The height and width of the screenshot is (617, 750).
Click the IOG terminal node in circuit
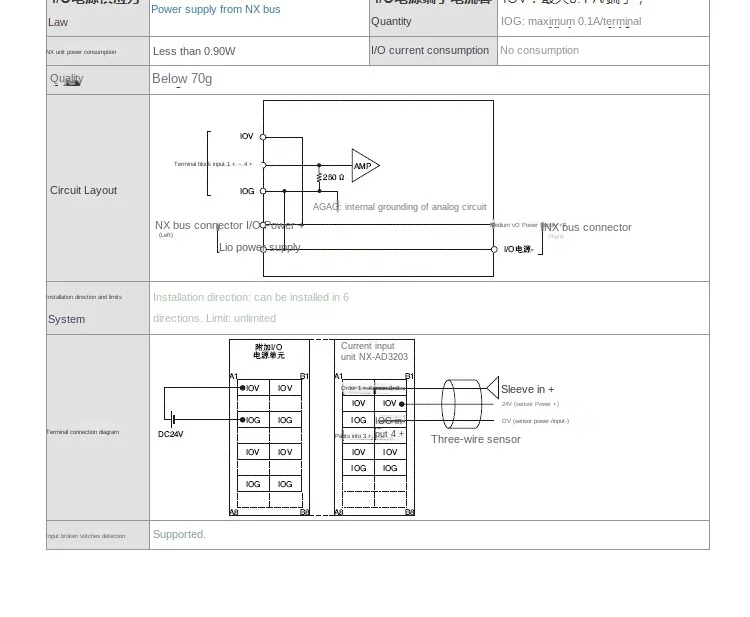263,191
